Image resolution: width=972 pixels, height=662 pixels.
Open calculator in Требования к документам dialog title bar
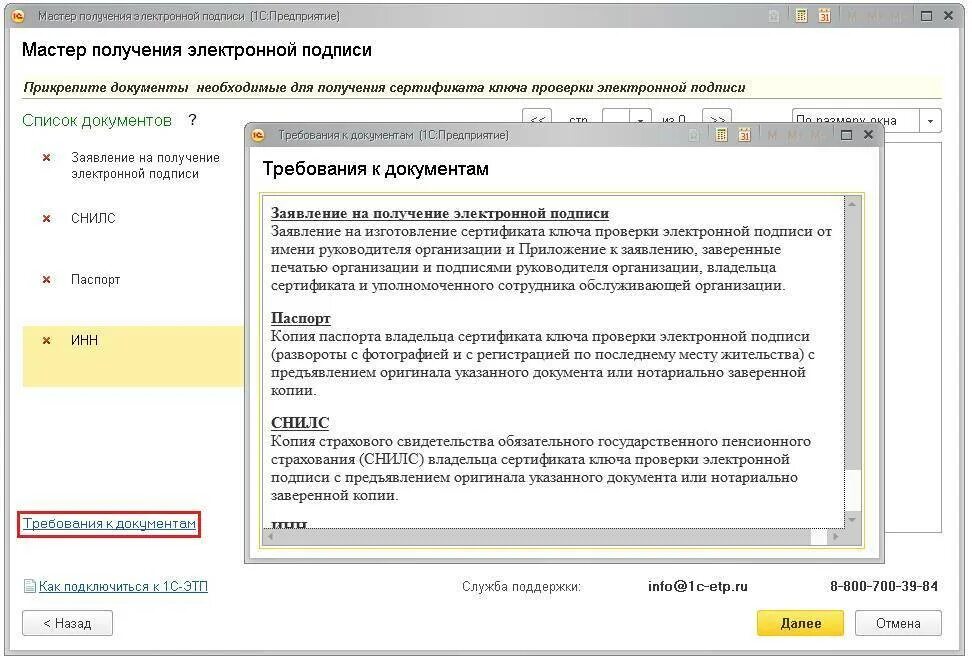click(x=722, y=135)
